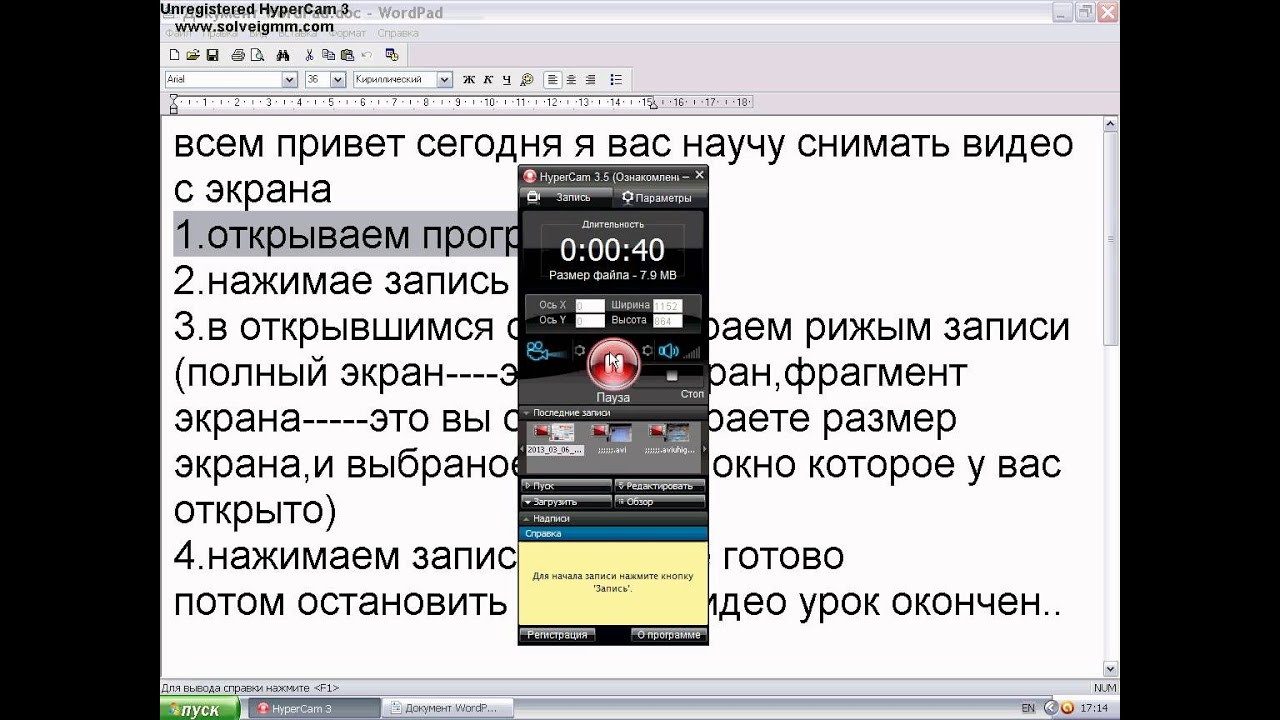Open the font color palette icon
Screen dimensions: 1280x720
(x=526, y=79)
